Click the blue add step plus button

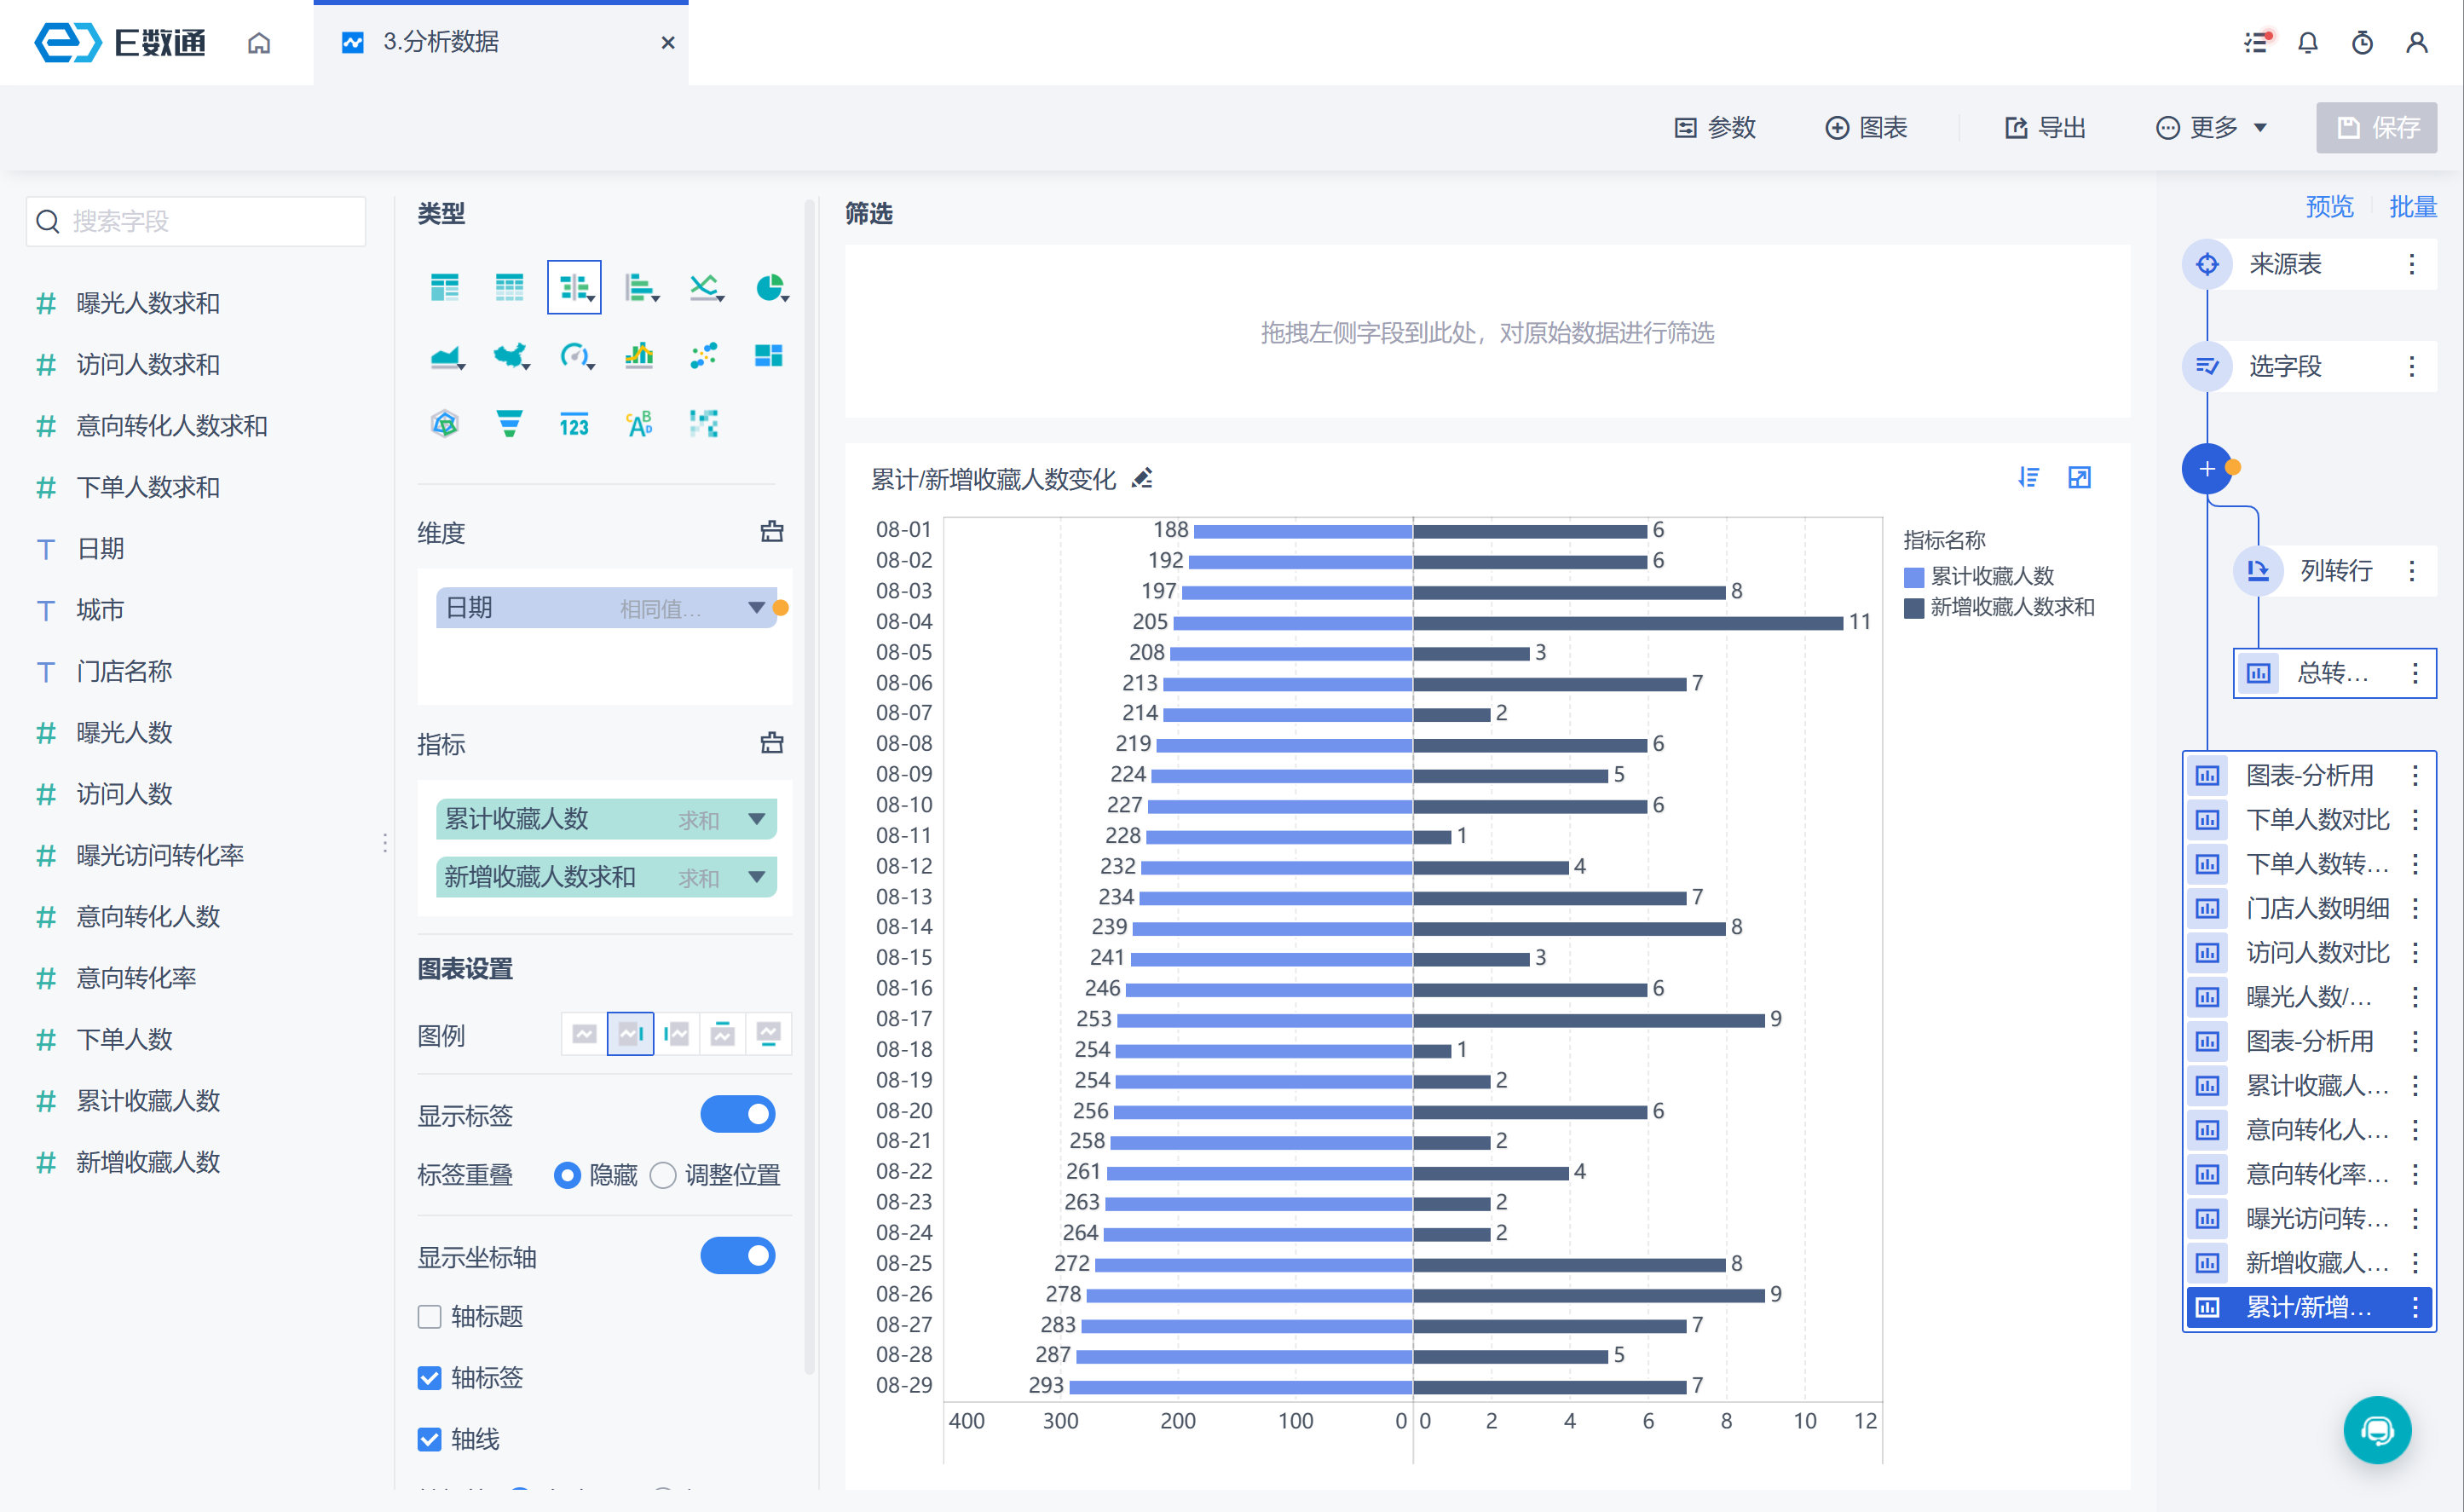[2206, 469]
